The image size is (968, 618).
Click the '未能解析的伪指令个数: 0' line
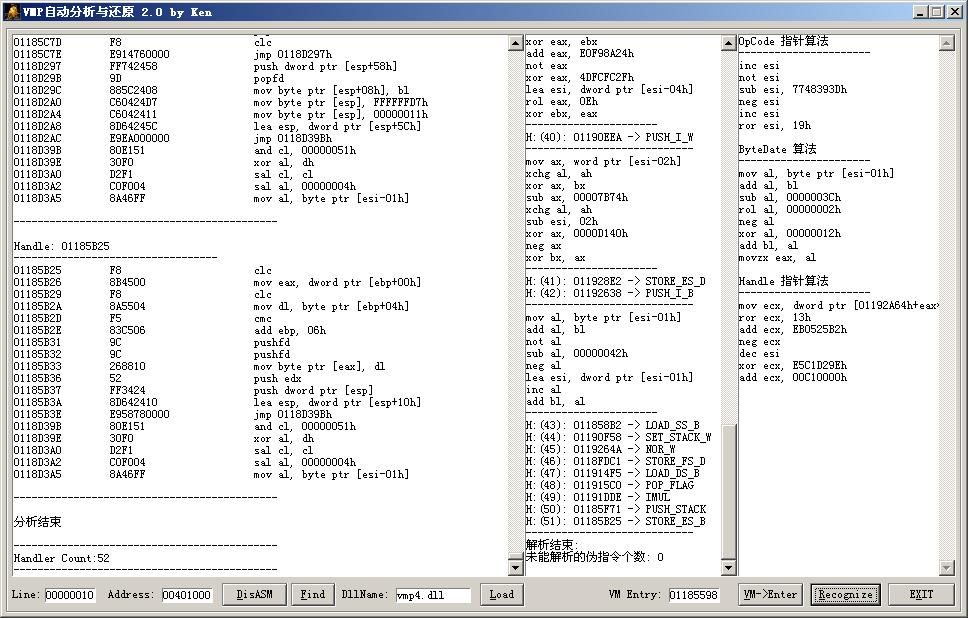tap(595, 557)
